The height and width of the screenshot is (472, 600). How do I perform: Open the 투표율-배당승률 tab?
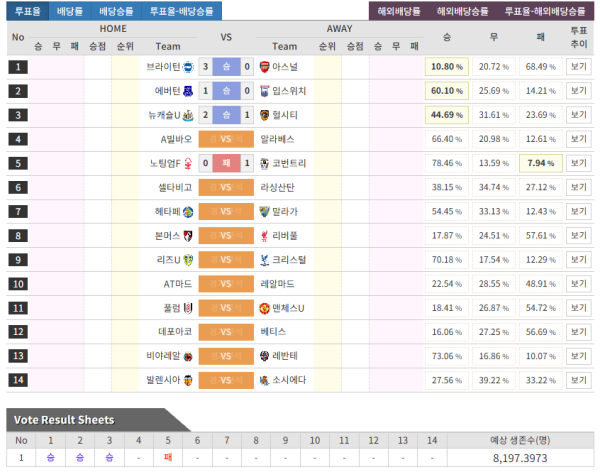(x=181, y=11)
